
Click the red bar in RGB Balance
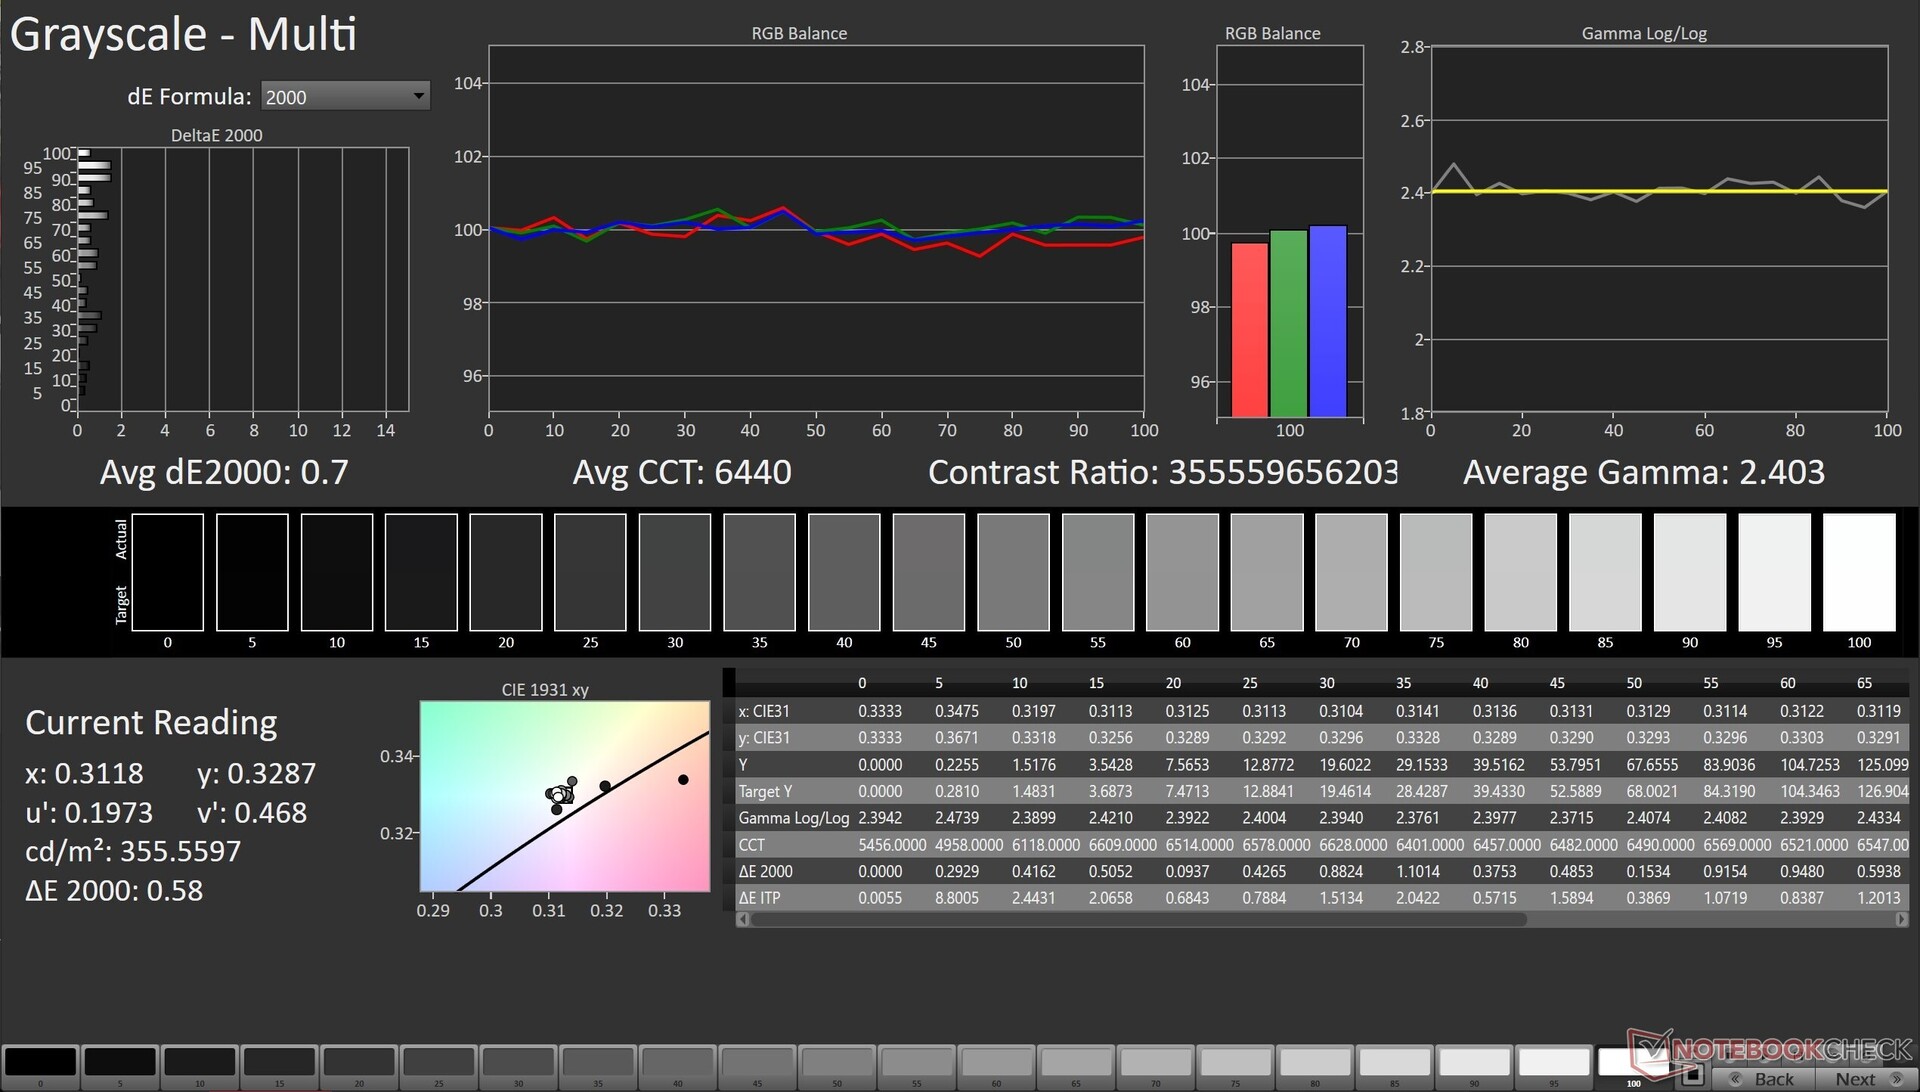[1249, 330]
